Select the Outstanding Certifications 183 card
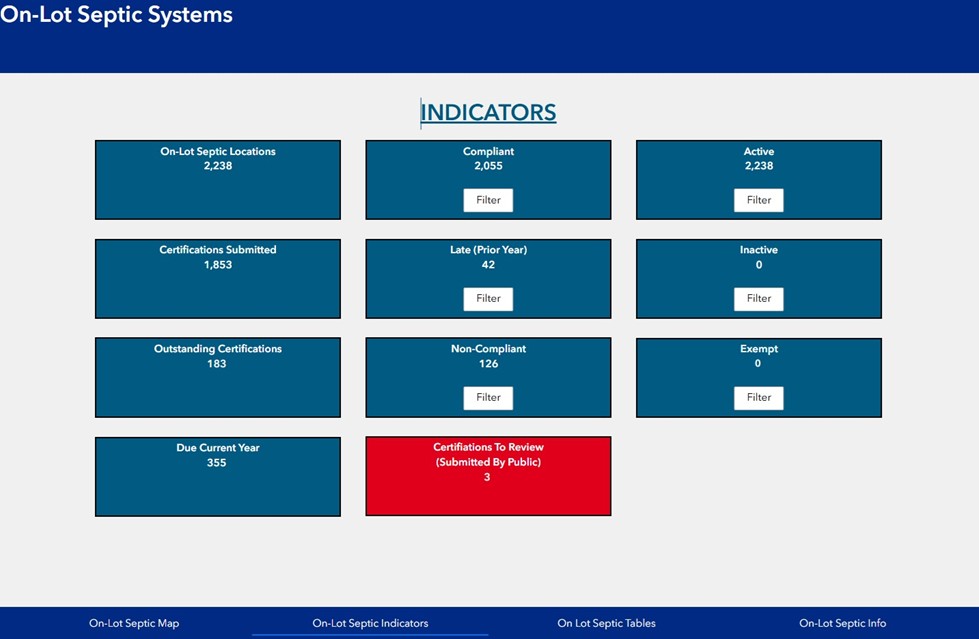The image size is (979, 639). (x=218, y=377)
